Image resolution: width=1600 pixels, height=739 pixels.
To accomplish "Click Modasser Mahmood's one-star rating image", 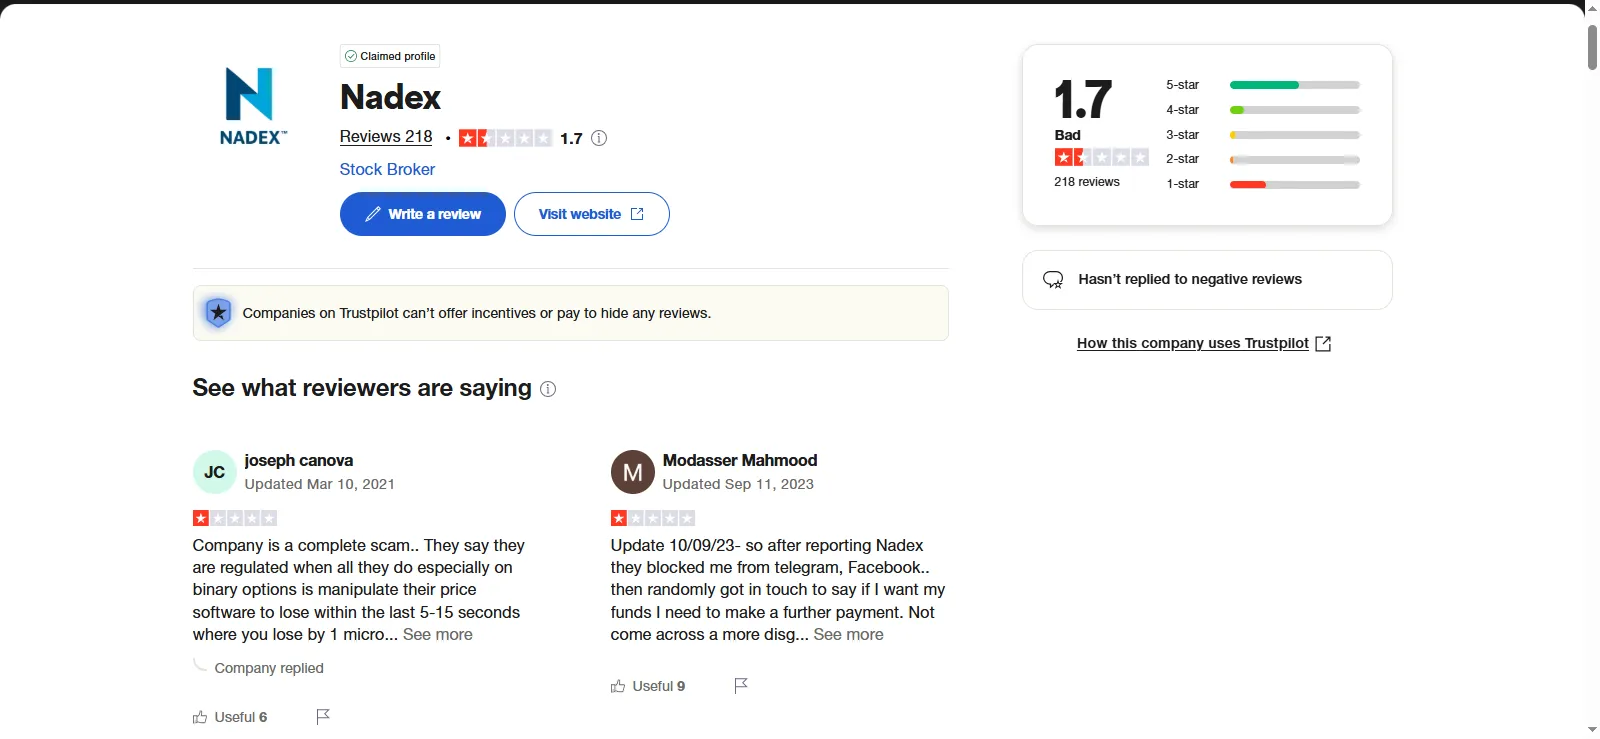I will [x=653, y=518].
